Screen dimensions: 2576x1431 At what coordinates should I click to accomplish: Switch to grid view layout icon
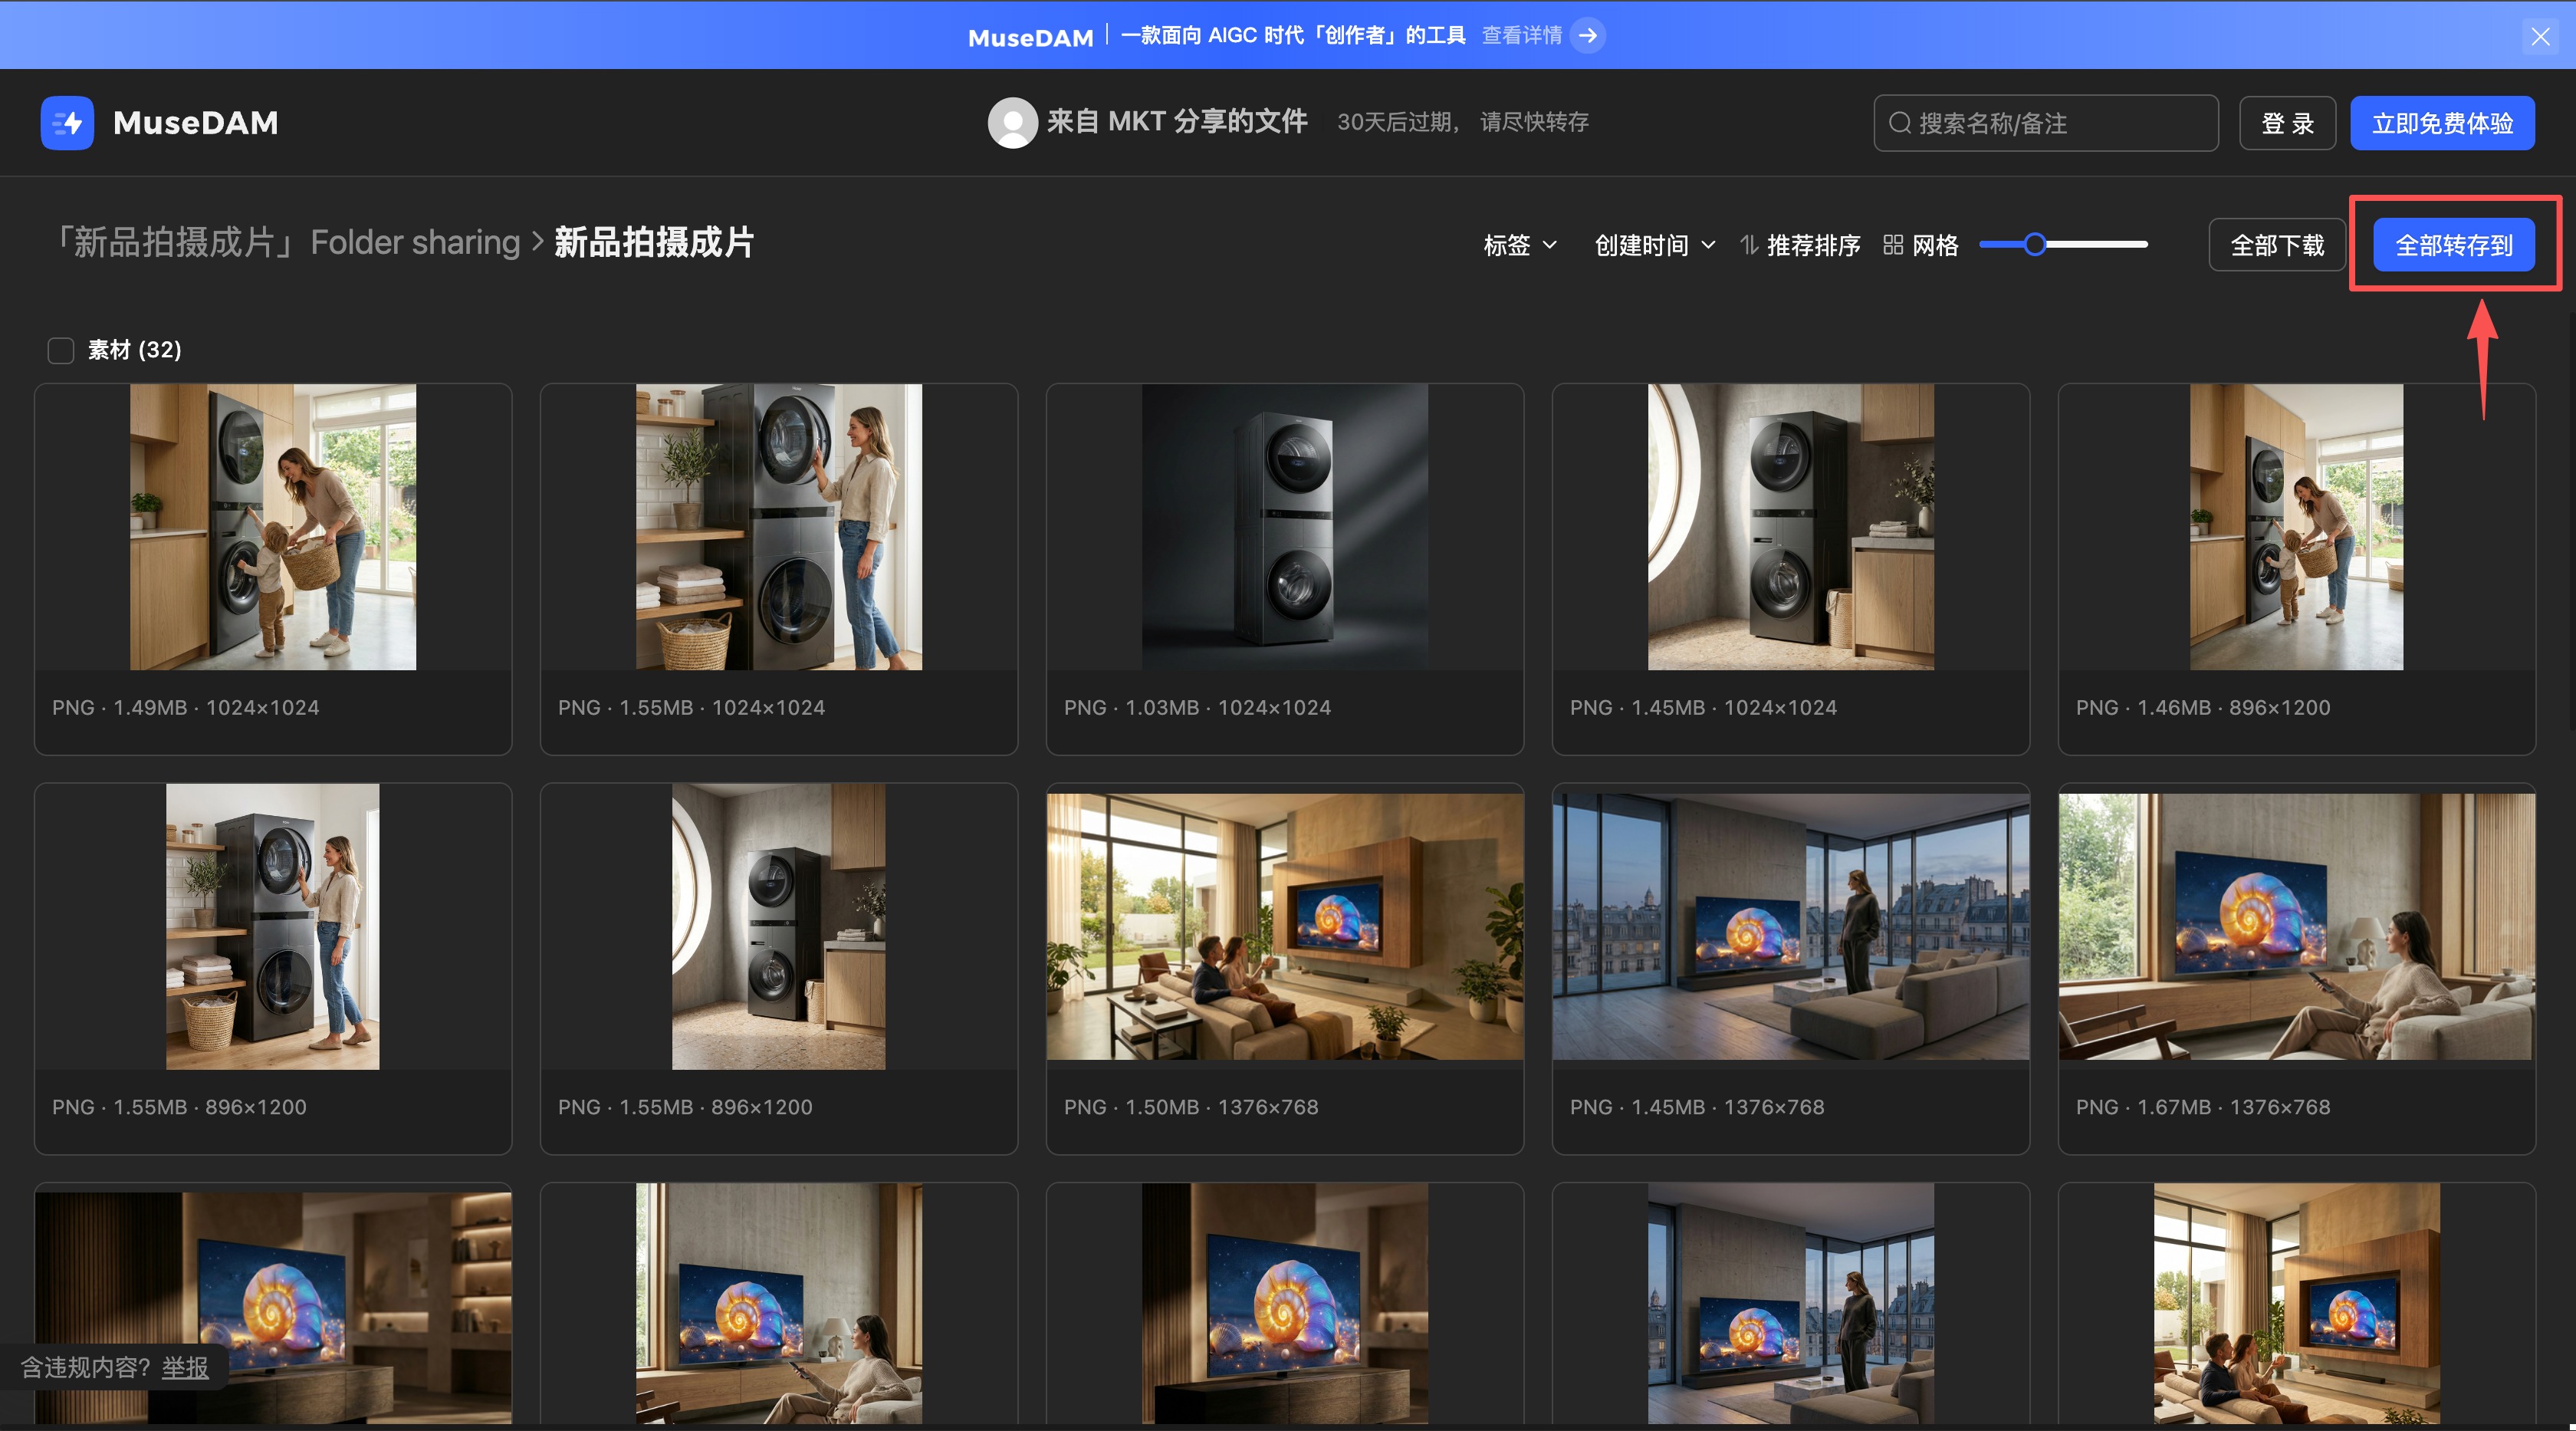click(1892, 245)
